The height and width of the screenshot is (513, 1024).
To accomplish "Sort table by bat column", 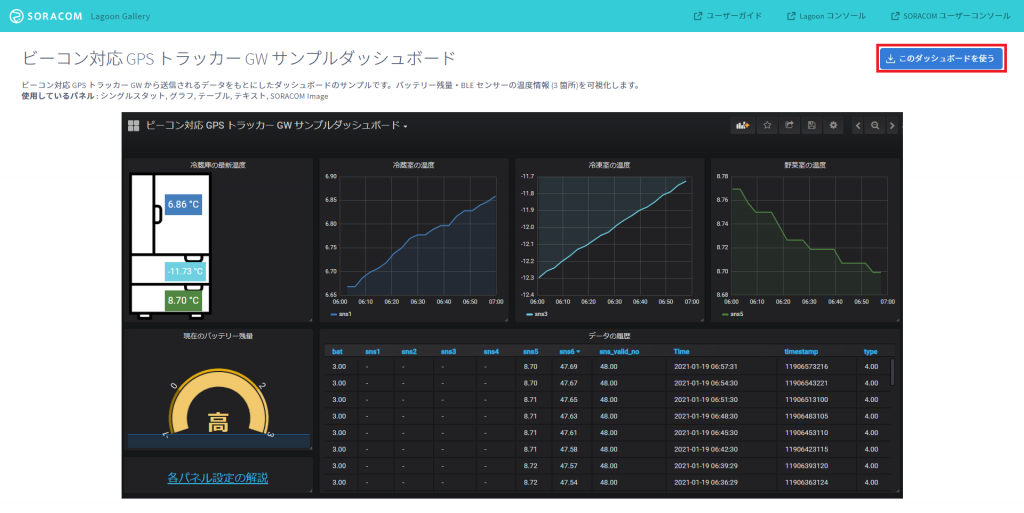I will 337,351.
